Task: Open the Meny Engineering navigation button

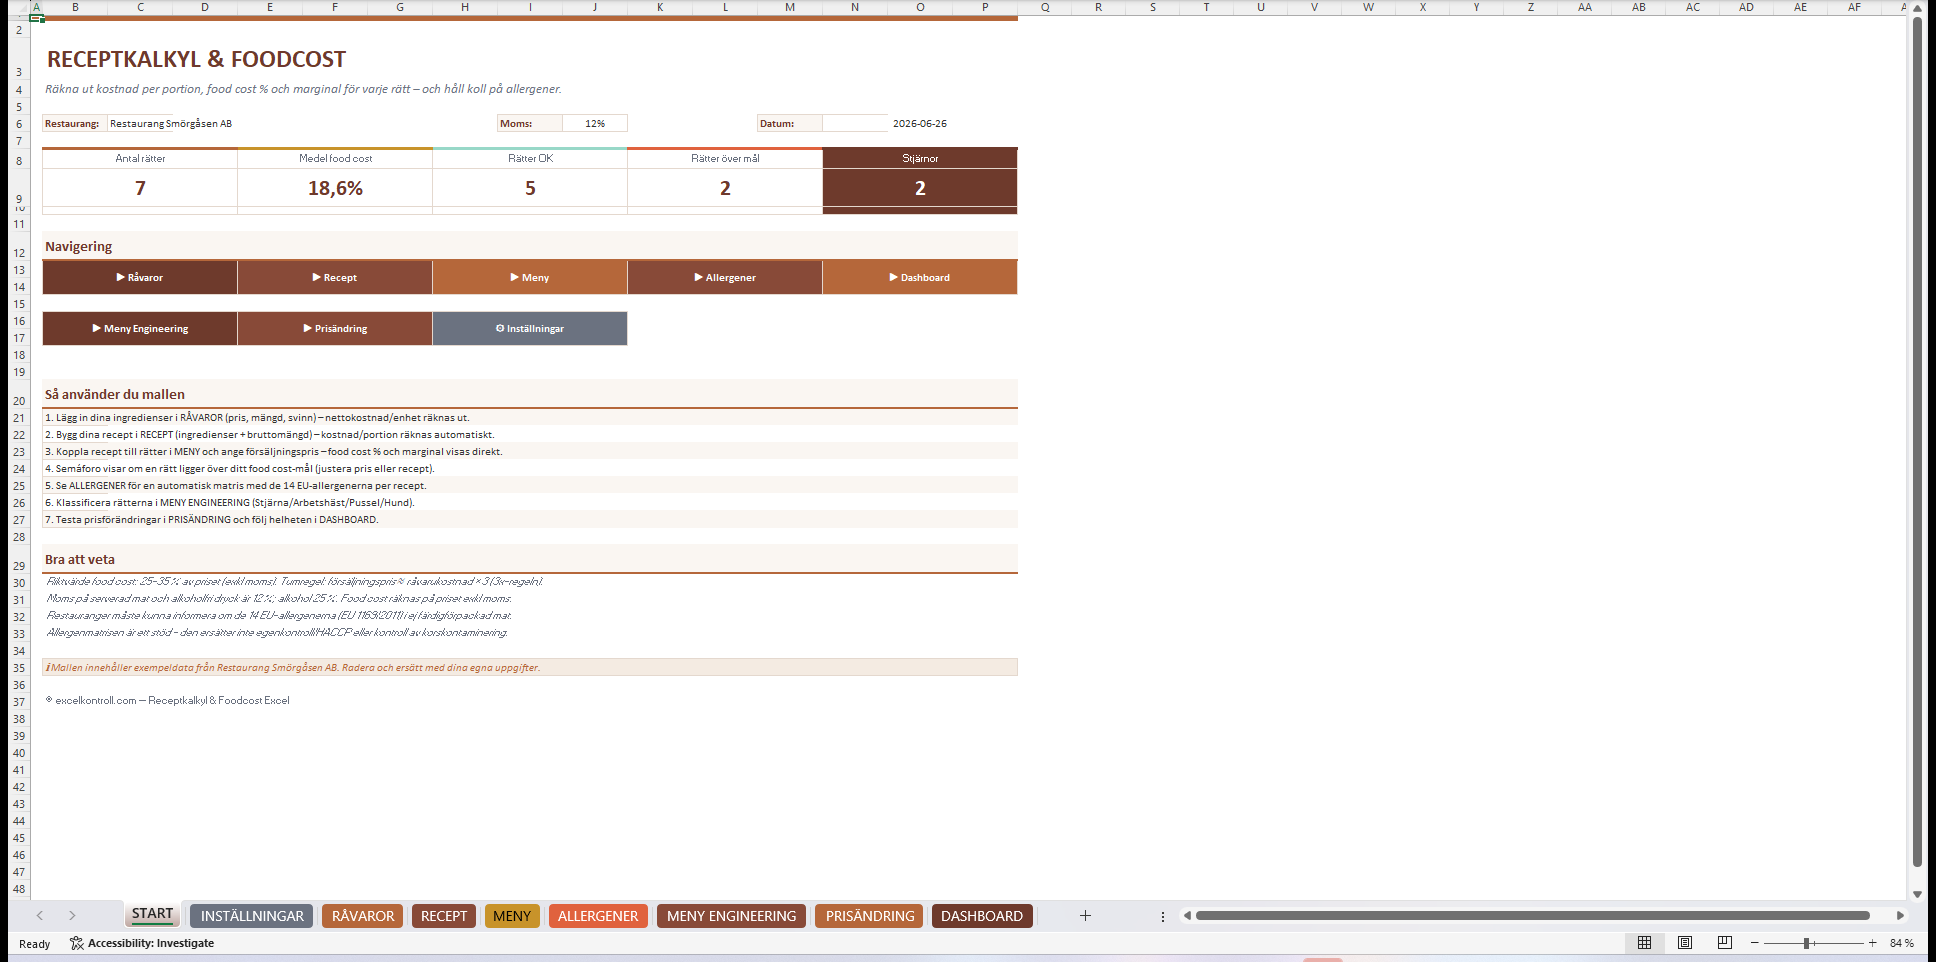Action: [x=140, y=328]
